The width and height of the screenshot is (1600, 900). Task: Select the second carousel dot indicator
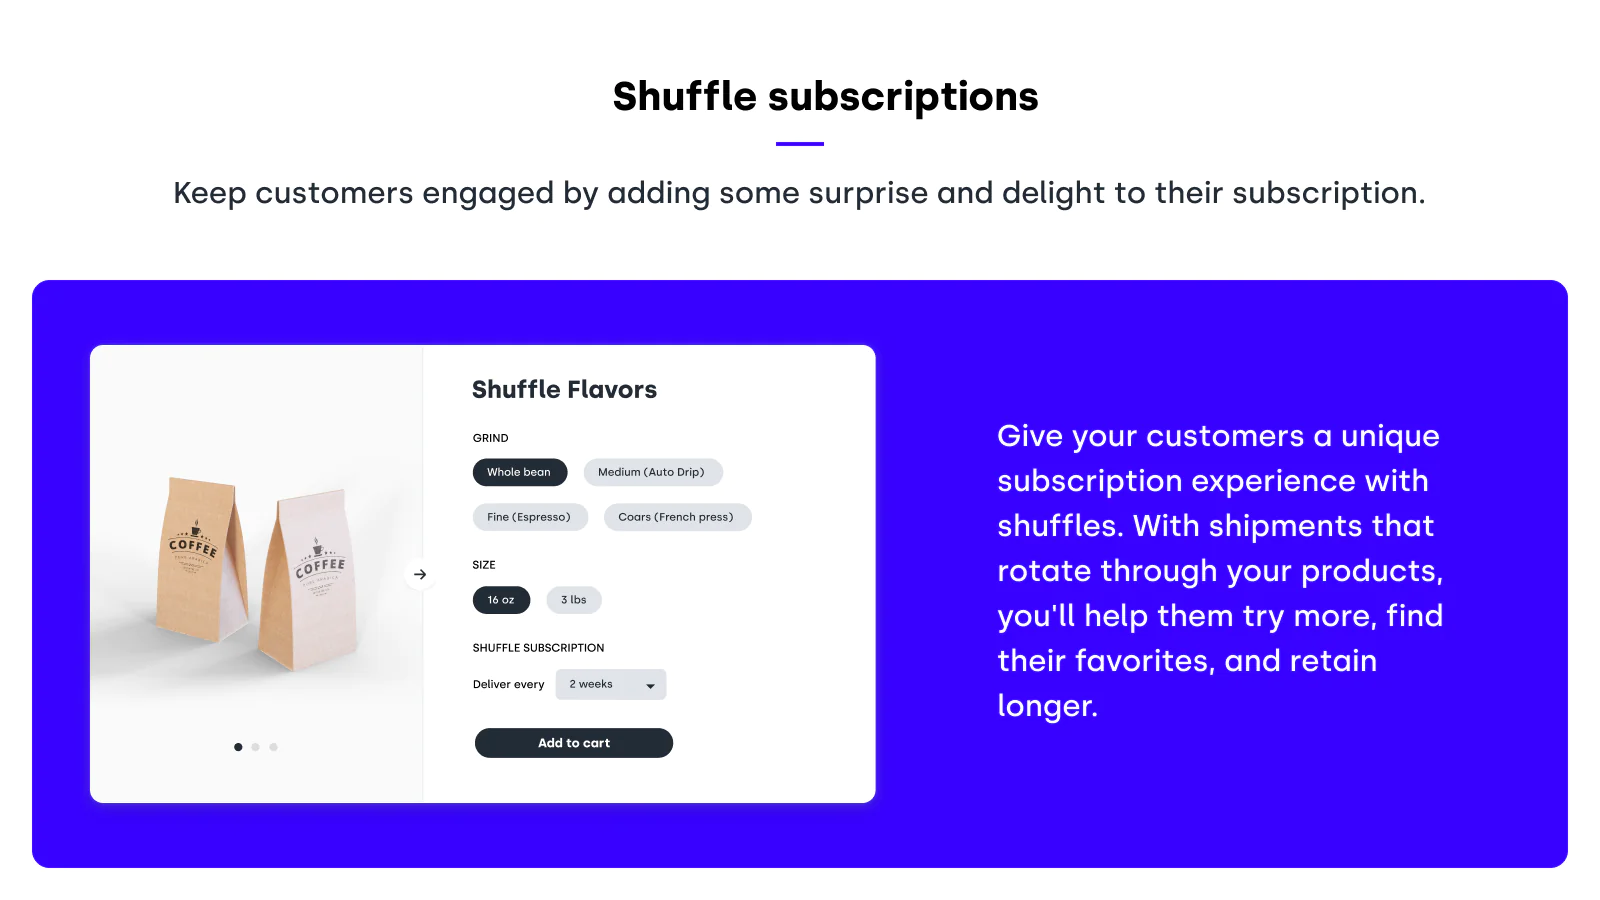tap(256, 747)
